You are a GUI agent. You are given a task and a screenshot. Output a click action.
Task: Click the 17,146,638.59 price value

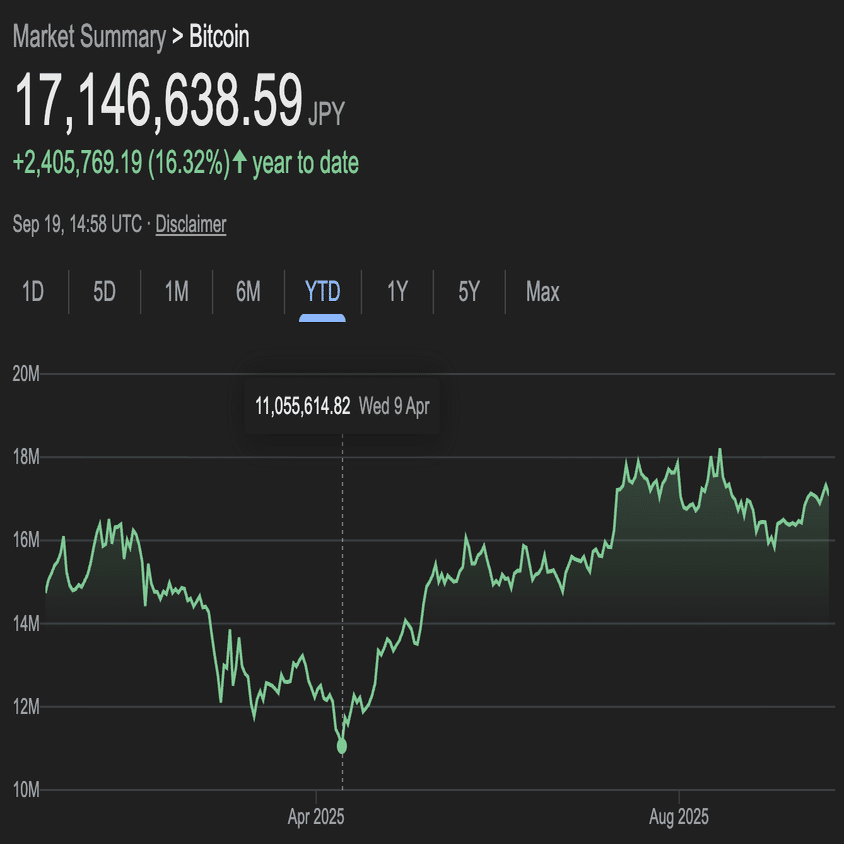tap(157, 101)
